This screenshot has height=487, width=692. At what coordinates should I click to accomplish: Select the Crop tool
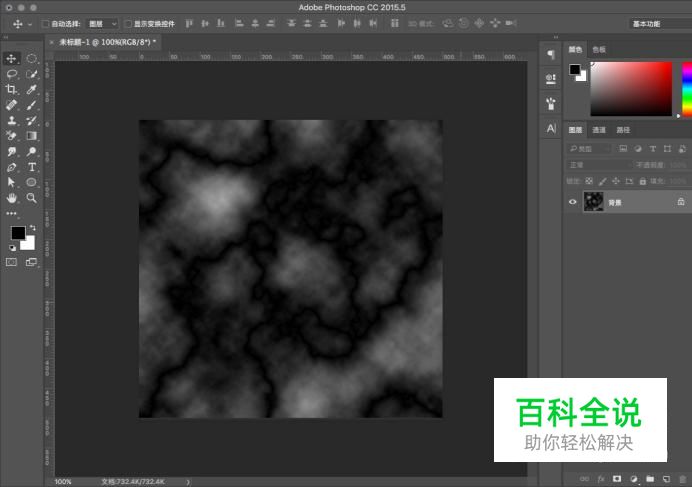(x=11, y=90)
